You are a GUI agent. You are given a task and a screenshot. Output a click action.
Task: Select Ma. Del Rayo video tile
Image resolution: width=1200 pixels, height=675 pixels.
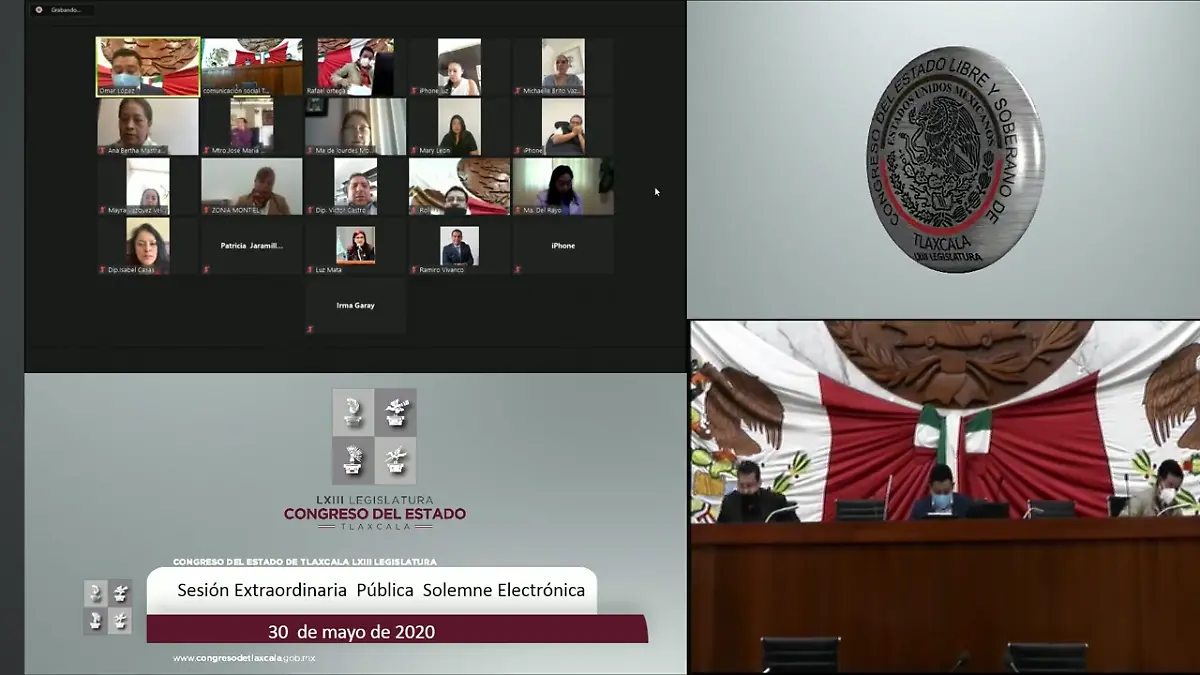pyautogui.click(x=563, y=186)
